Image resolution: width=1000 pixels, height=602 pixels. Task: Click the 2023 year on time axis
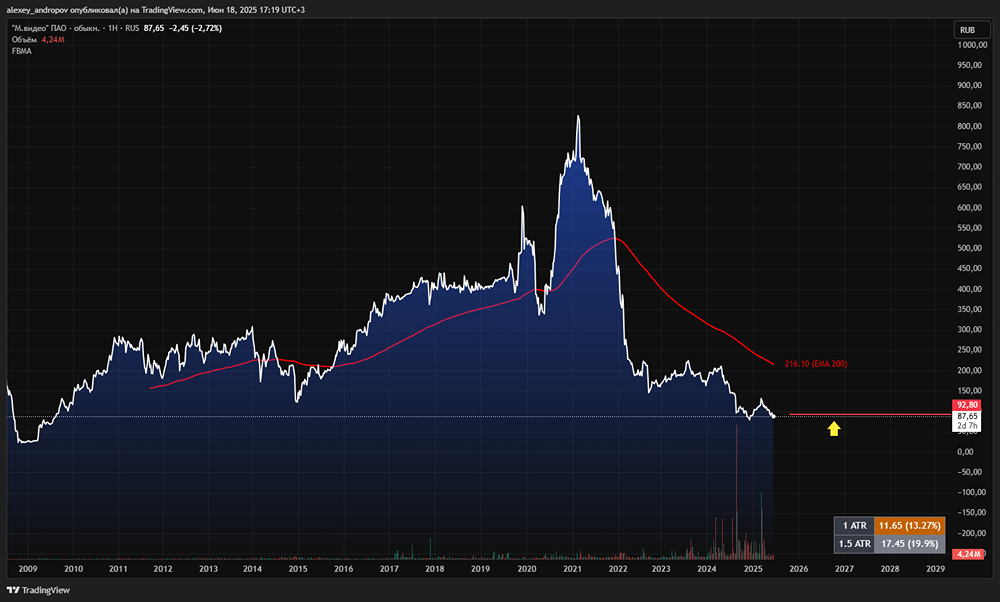tap(661, 569)
